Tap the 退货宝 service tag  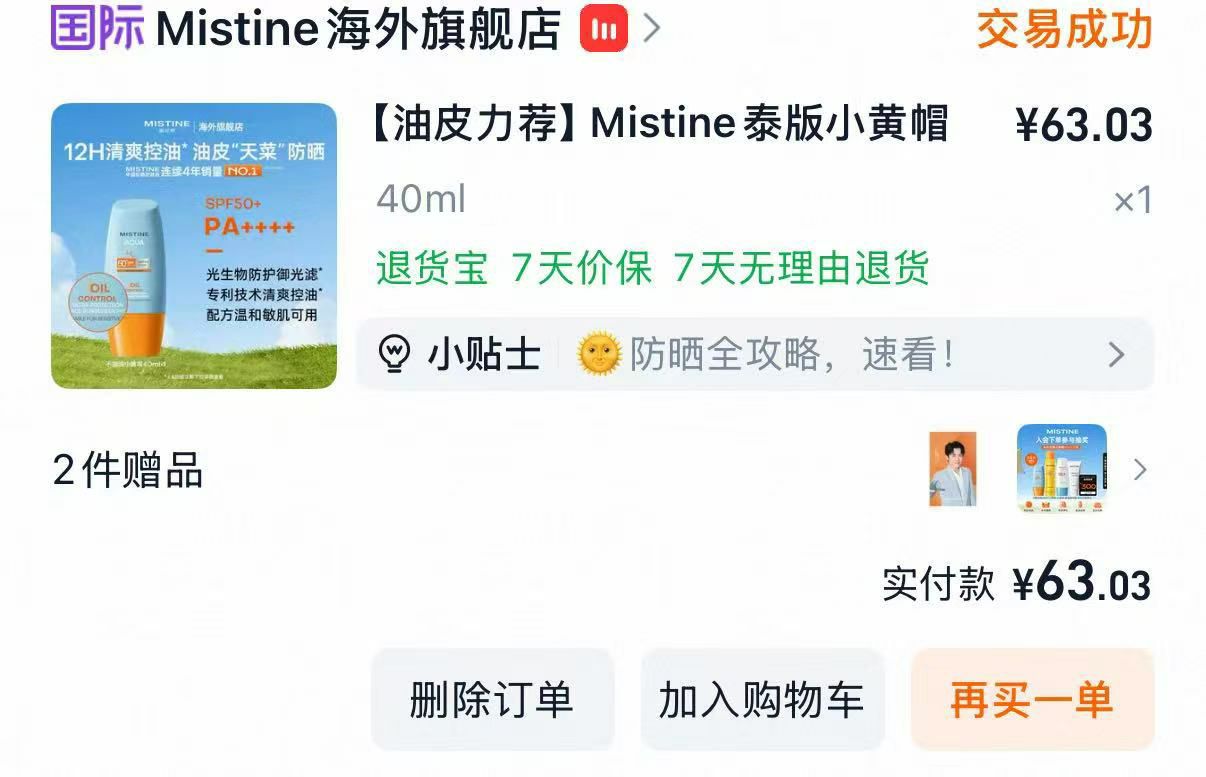point(432,268)
